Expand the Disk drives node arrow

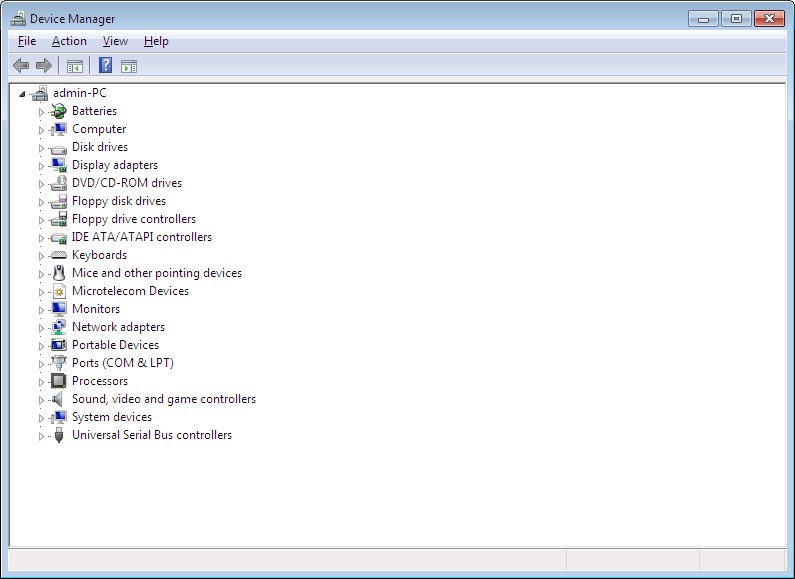(42, 148)
